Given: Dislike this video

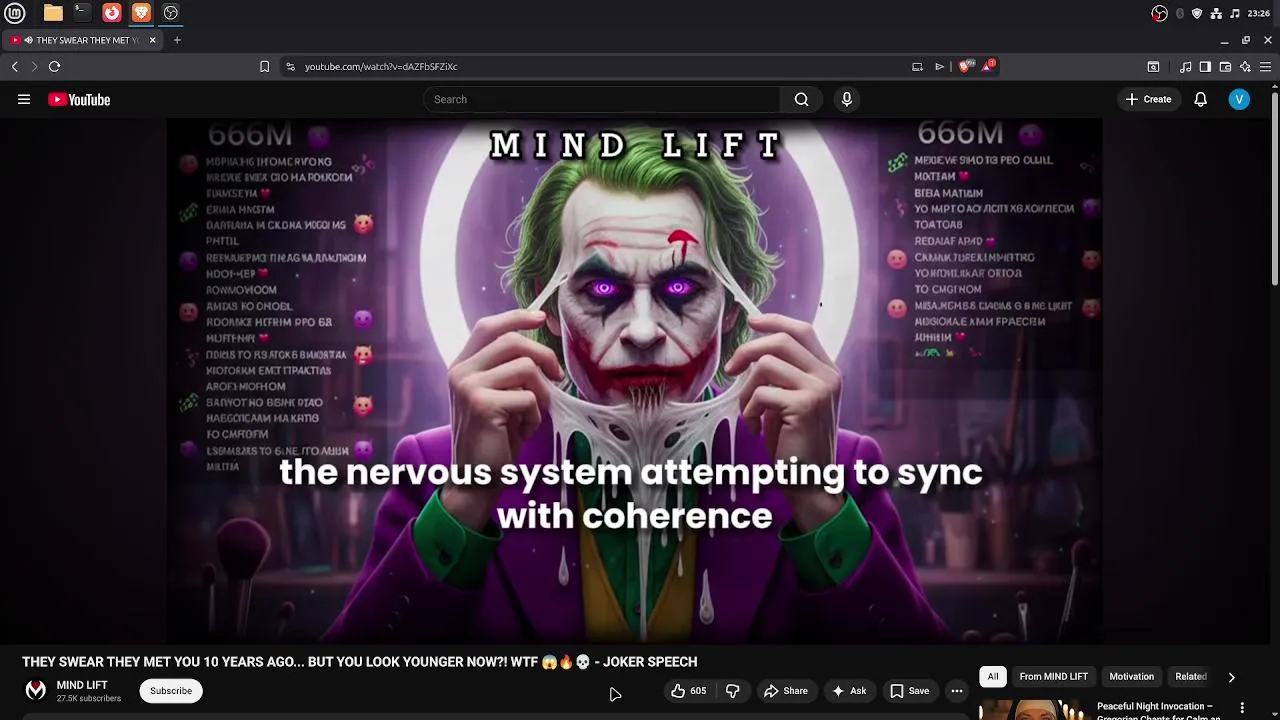Looking at the screenshot, I should coord(732,691).
